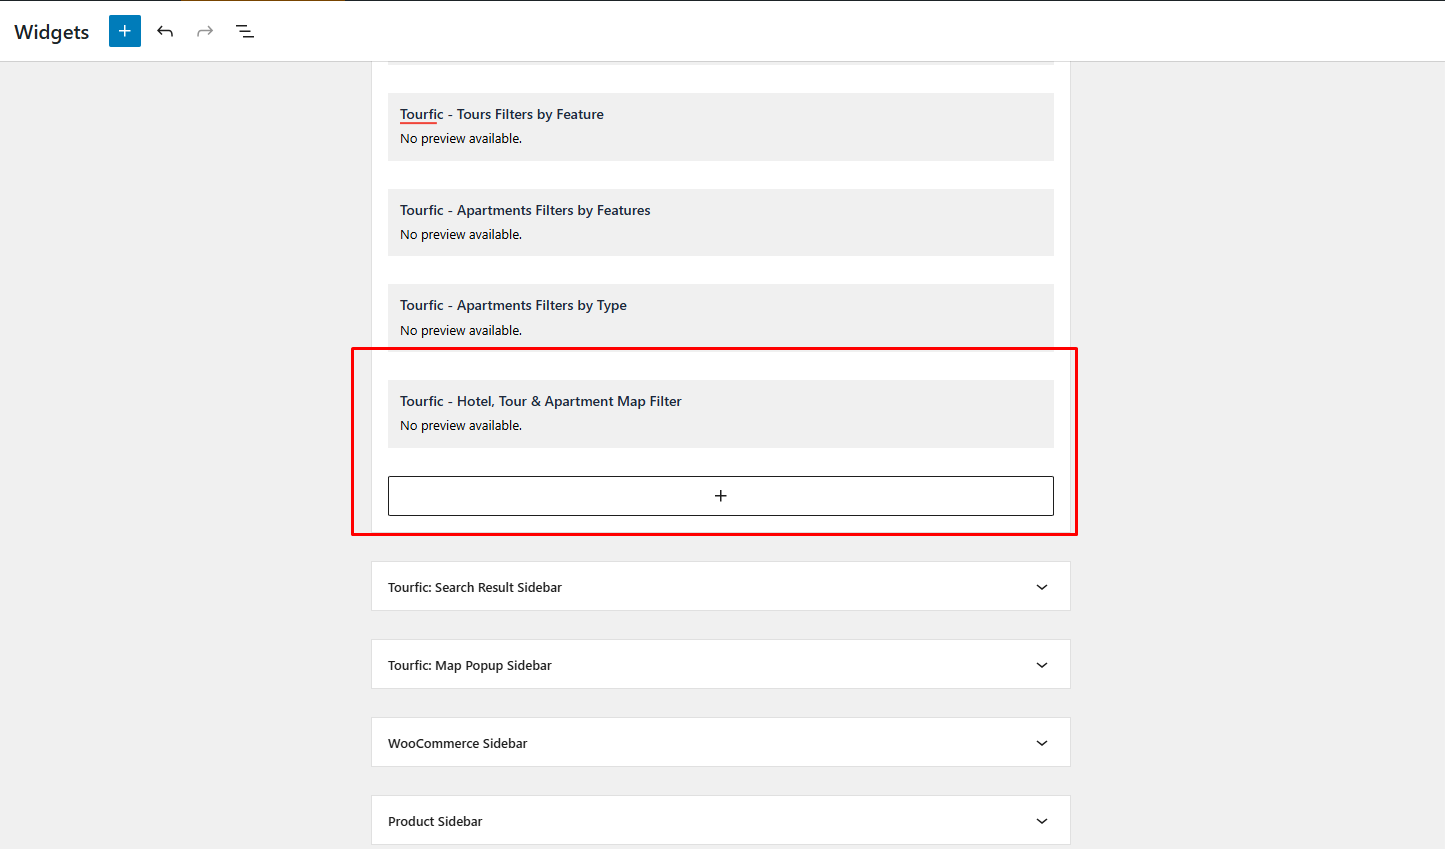This screenshot has width=1445, height=849.
Task: Click 'No preview available.' under Apartments Filters by Type
Action: tap(461, 331)
